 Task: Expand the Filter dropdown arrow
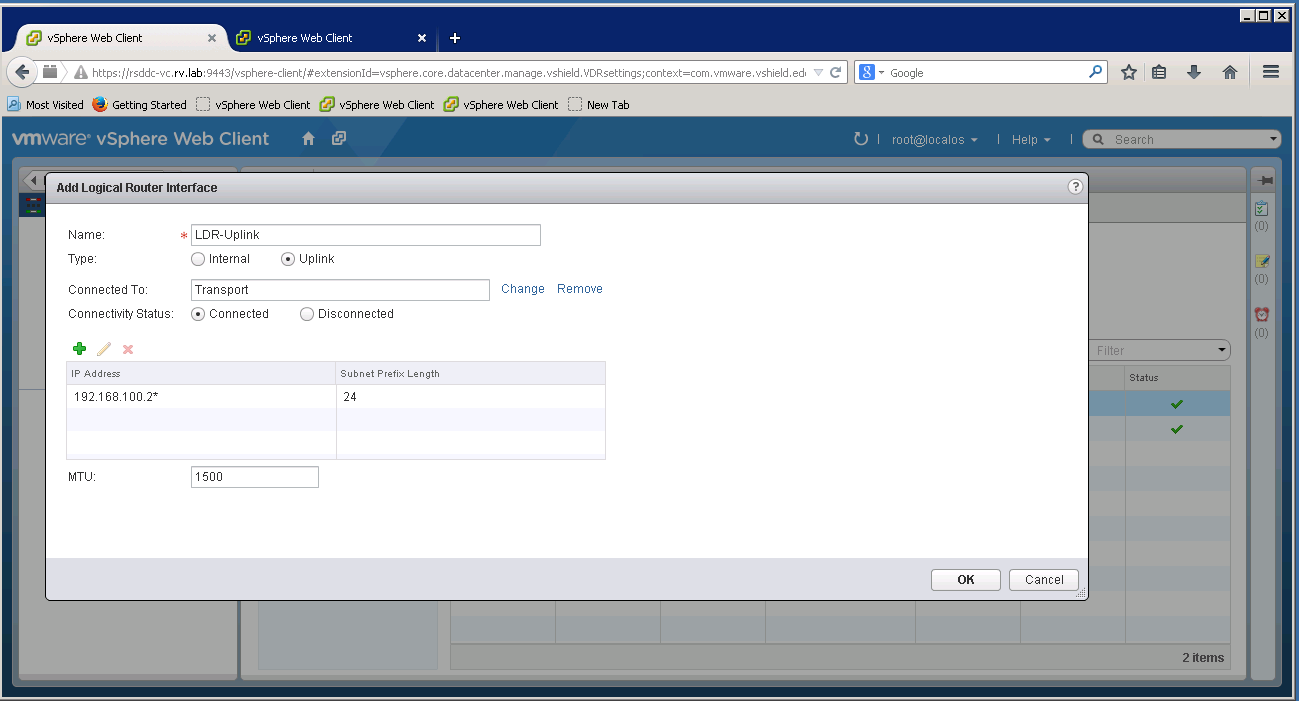coord(1221,350)
